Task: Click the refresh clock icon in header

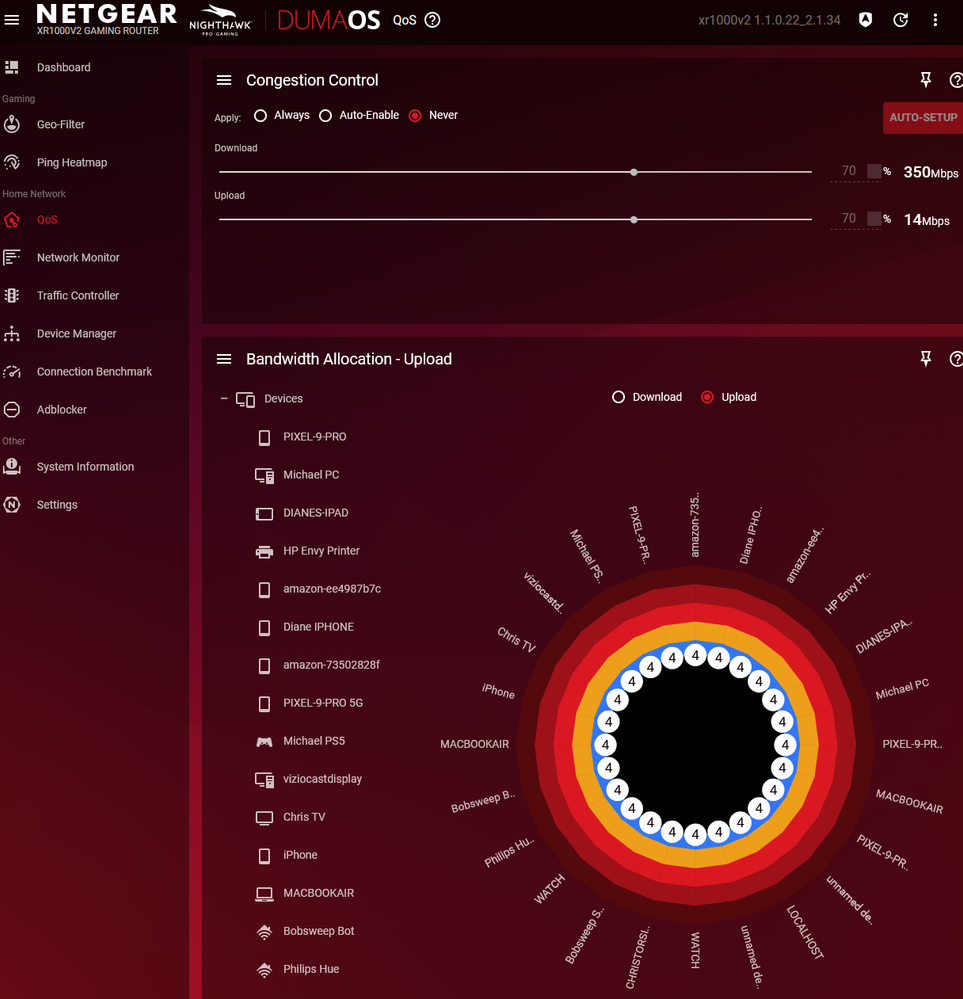Action: click(900, 20)
